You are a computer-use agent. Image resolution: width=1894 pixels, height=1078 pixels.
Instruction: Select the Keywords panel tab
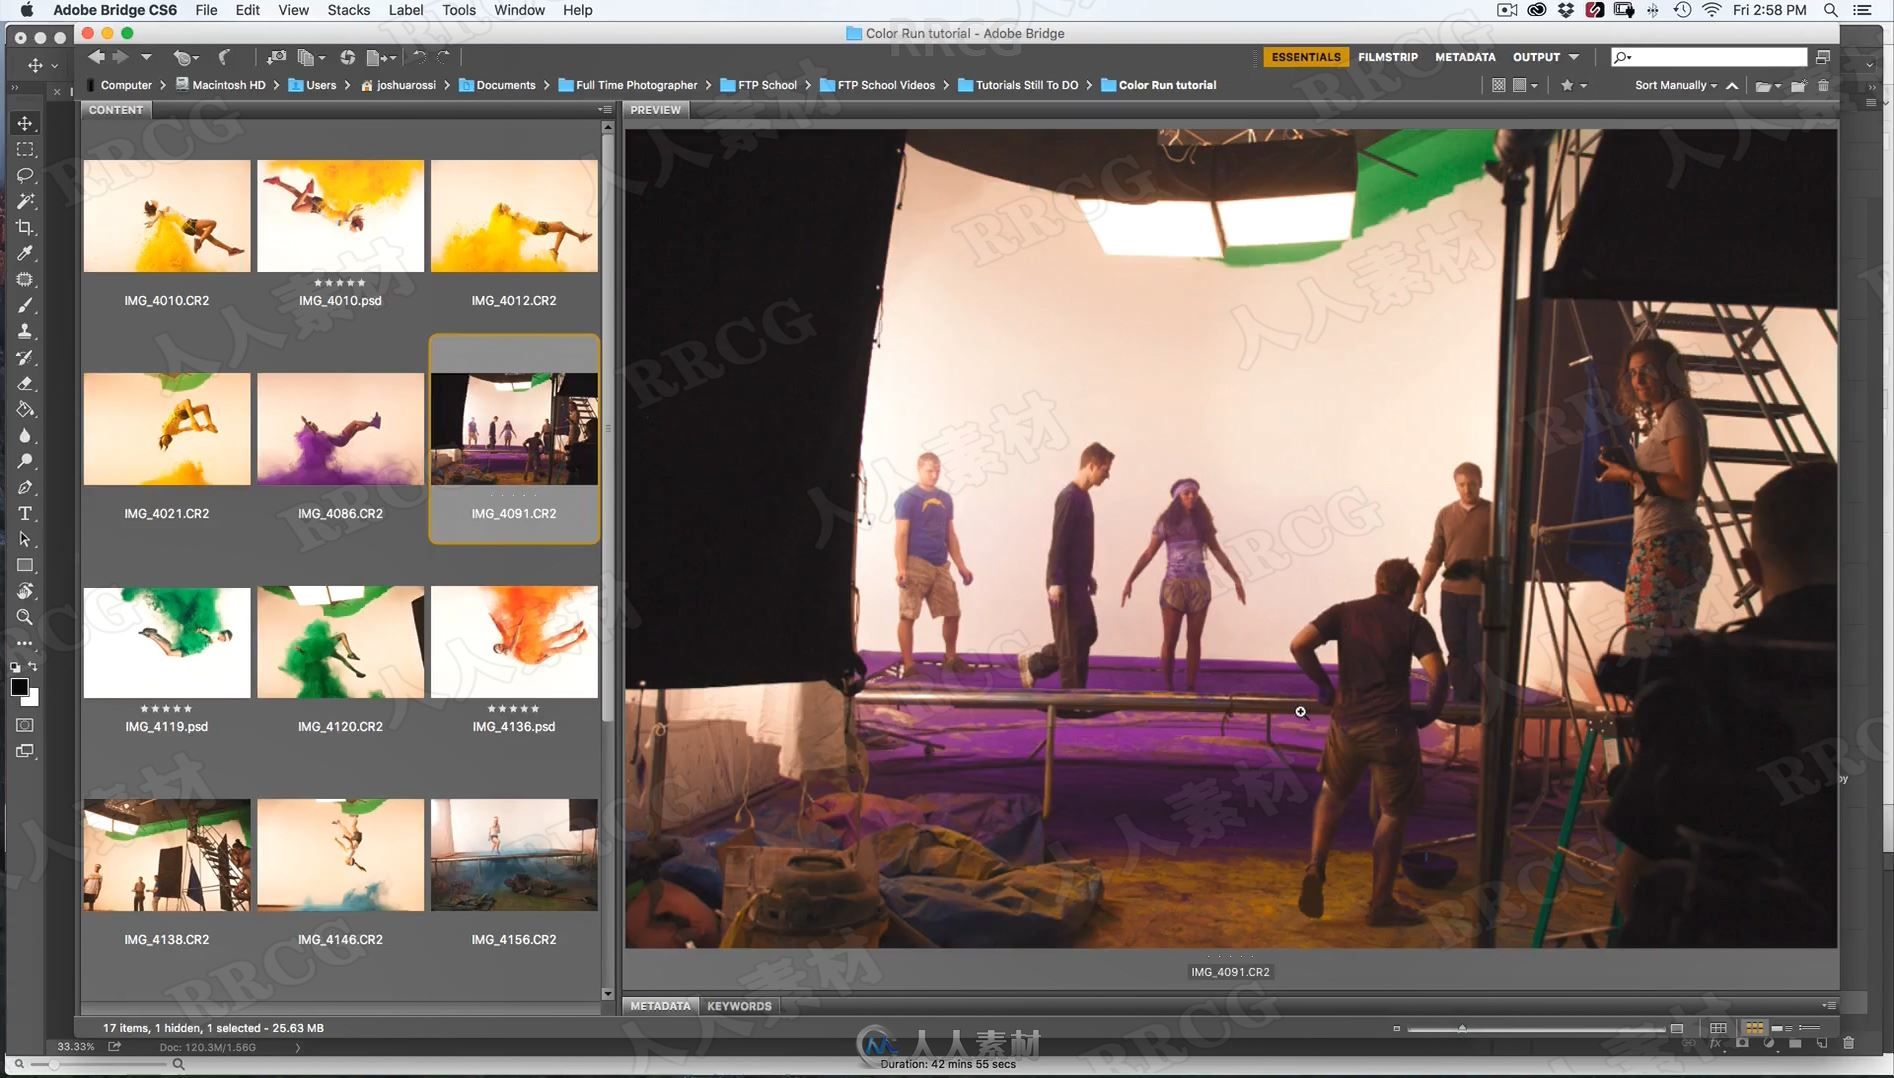tap(739, 1006)
